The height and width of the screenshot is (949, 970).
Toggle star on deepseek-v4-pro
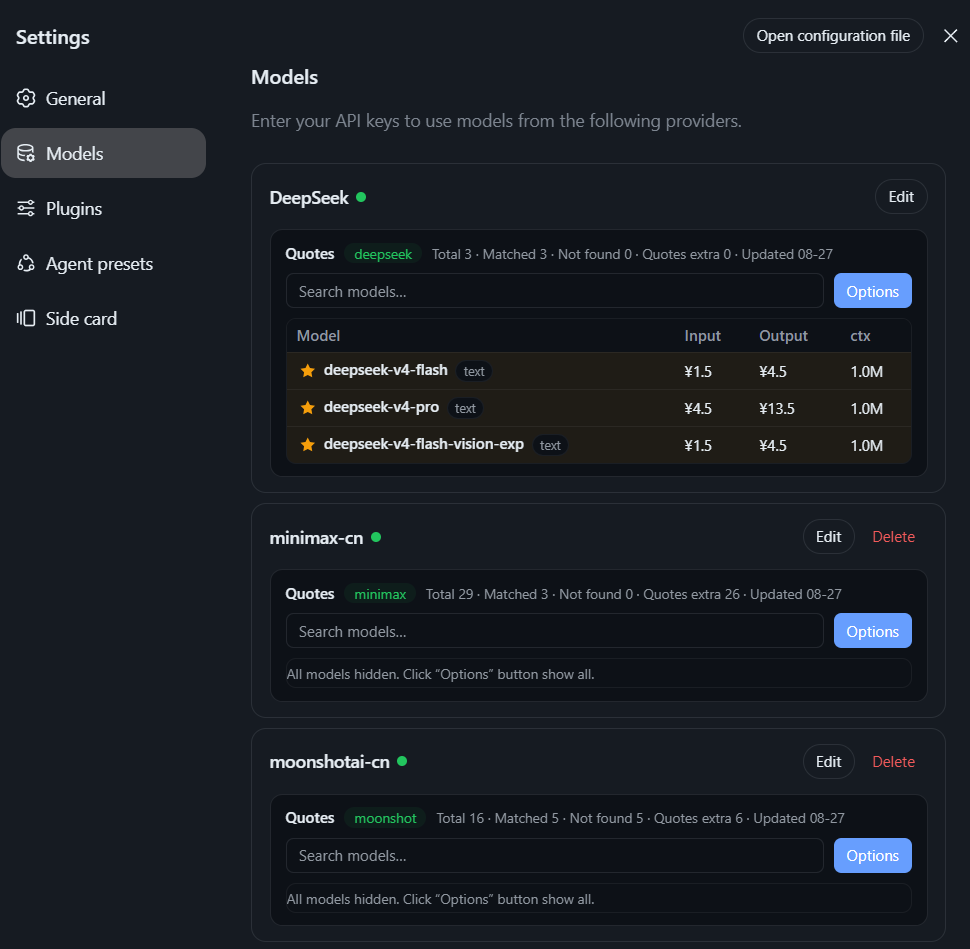point(307,408)
